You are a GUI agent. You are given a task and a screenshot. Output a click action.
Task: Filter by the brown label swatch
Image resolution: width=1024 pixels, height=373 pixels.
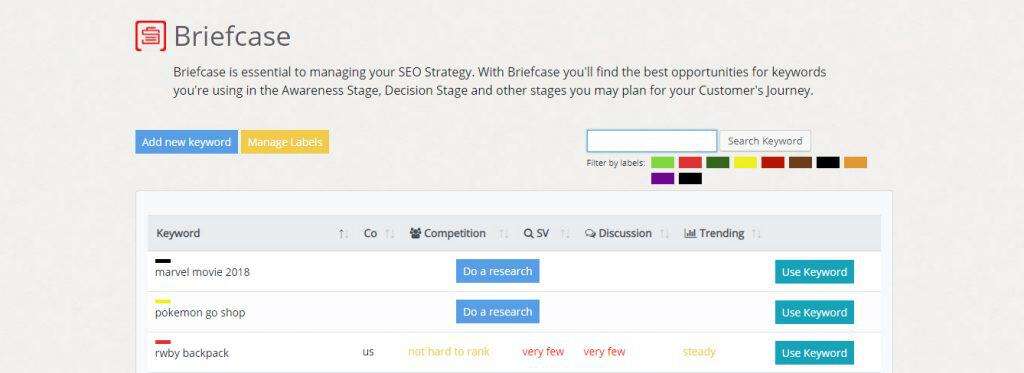click(801, 163)
